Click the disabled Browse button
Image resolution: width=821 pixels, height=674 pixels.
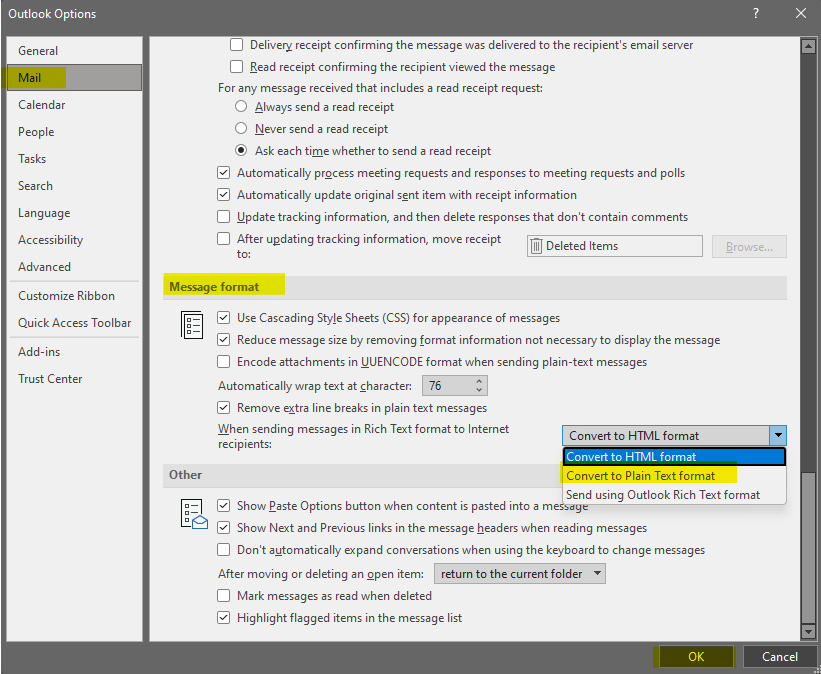(749, 246)
